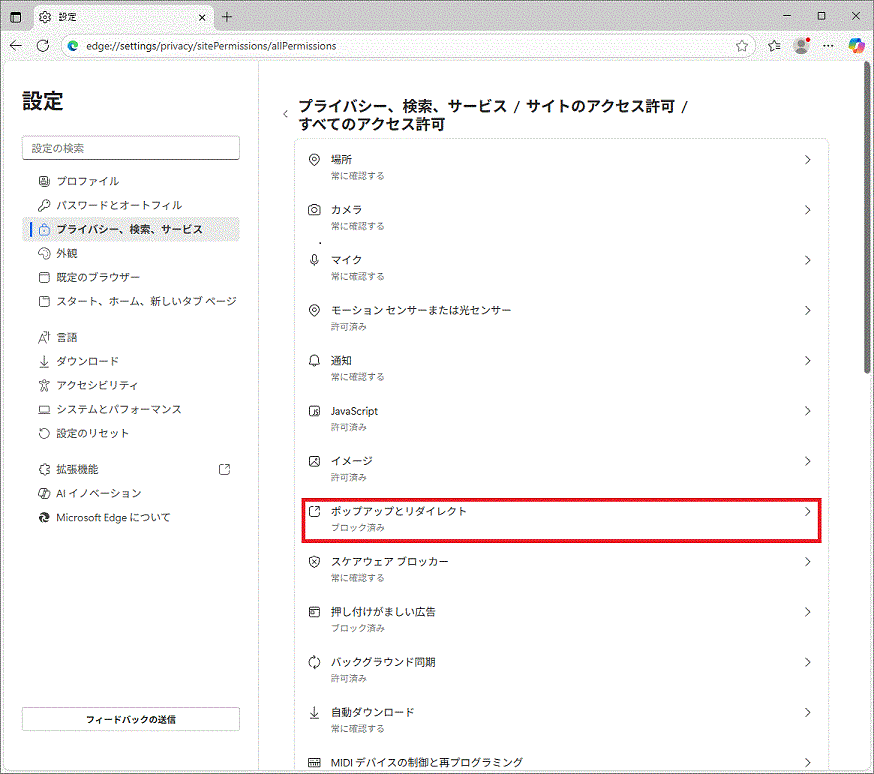The height and width of the screenshot is (774, 874).
Task: Open the favorites list icon
Action: pos(774,46)
